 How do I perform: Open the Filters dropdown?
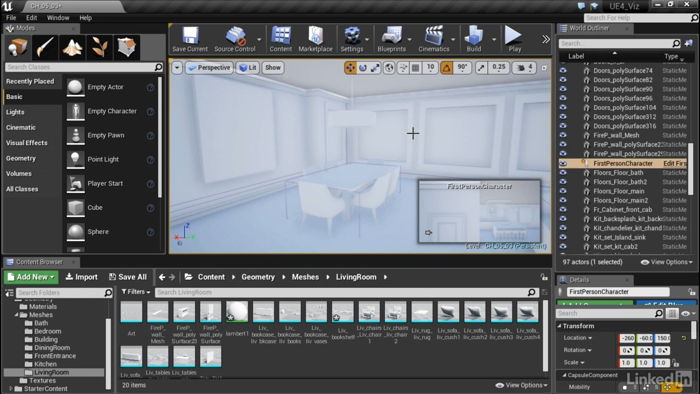(136, 292)
